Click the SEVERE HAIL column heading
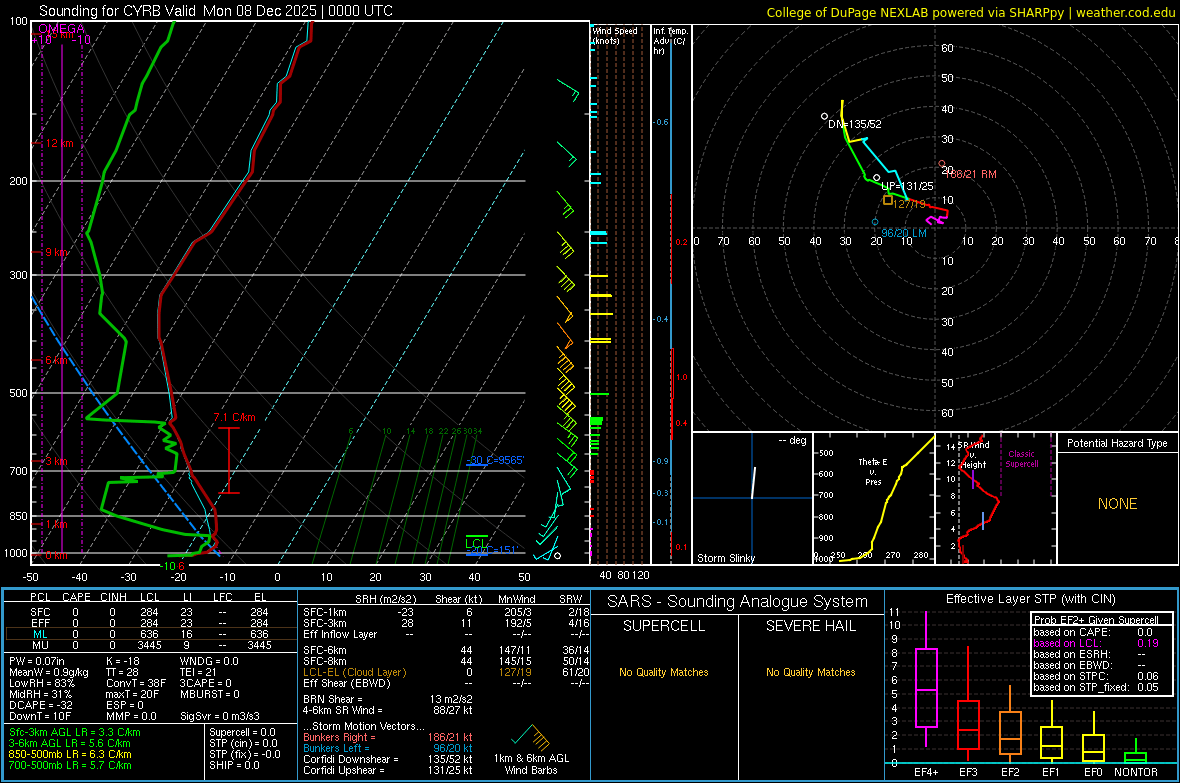This screenshot has height=783, width=1180. [810, 626]
